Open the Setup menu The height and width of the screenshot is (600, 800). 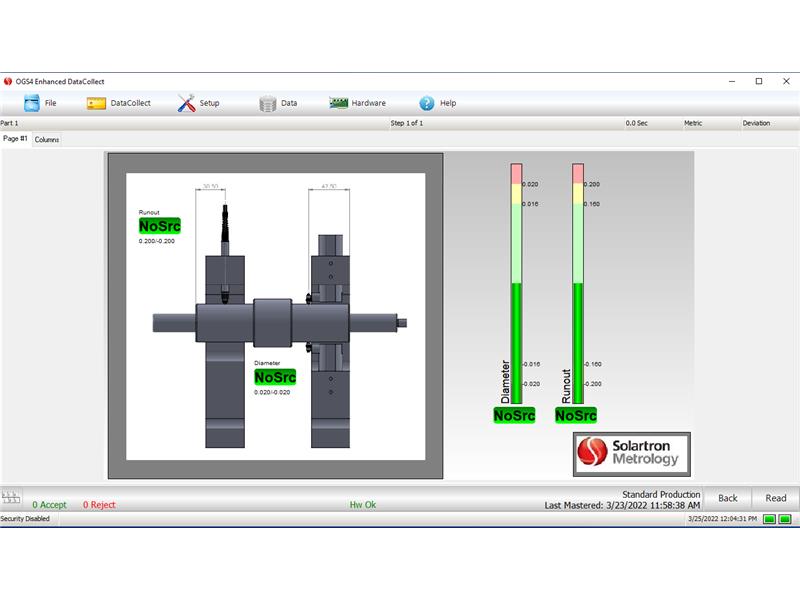[198, 103]
